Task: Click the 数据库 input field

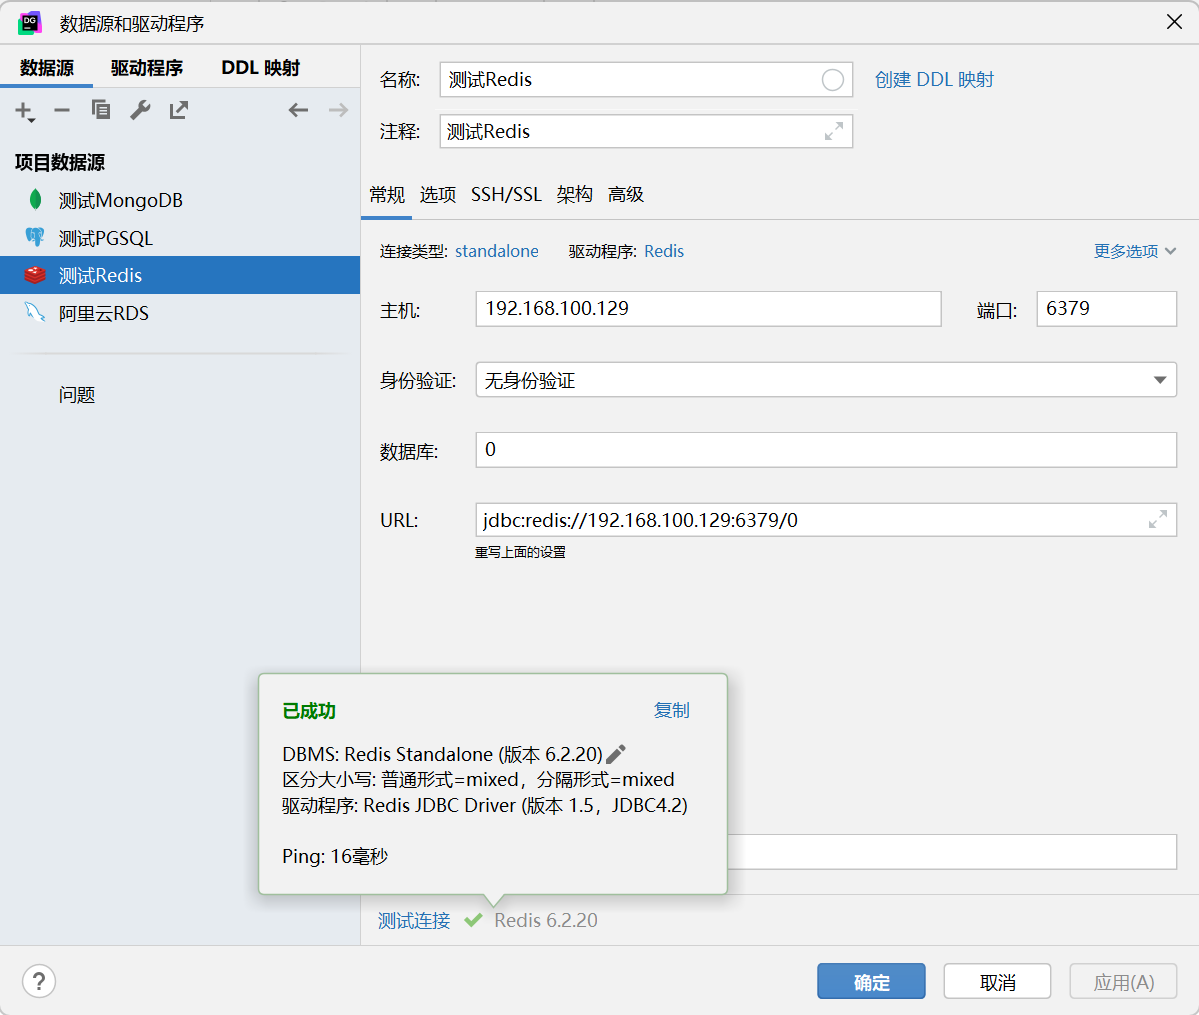Action: (826, 450)
